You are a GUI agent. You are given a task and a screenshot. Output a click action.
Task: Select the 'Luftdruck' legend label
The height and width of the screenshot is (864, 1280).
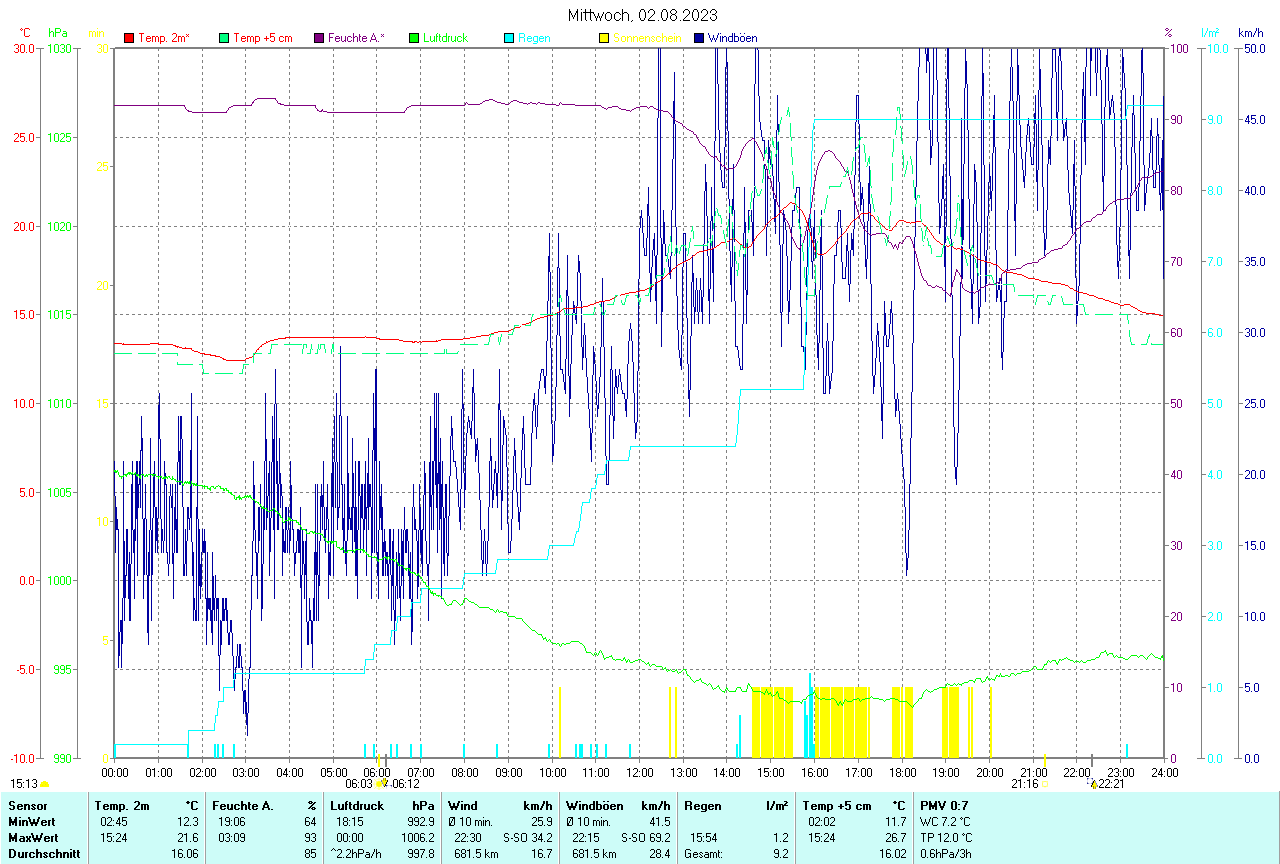click(446, 38)
